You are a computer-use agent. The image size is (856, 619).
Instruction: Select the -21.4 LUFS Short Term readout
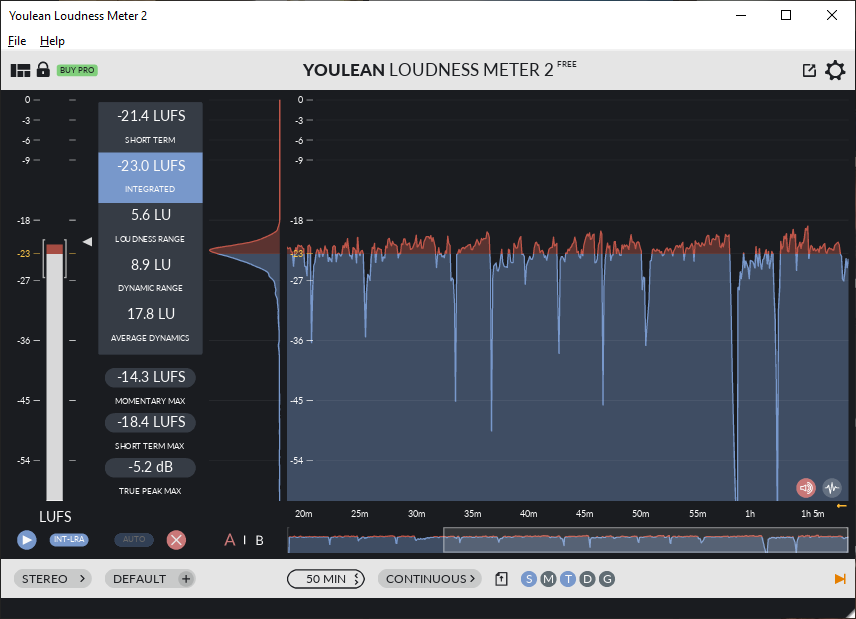(x=150, y=127)
